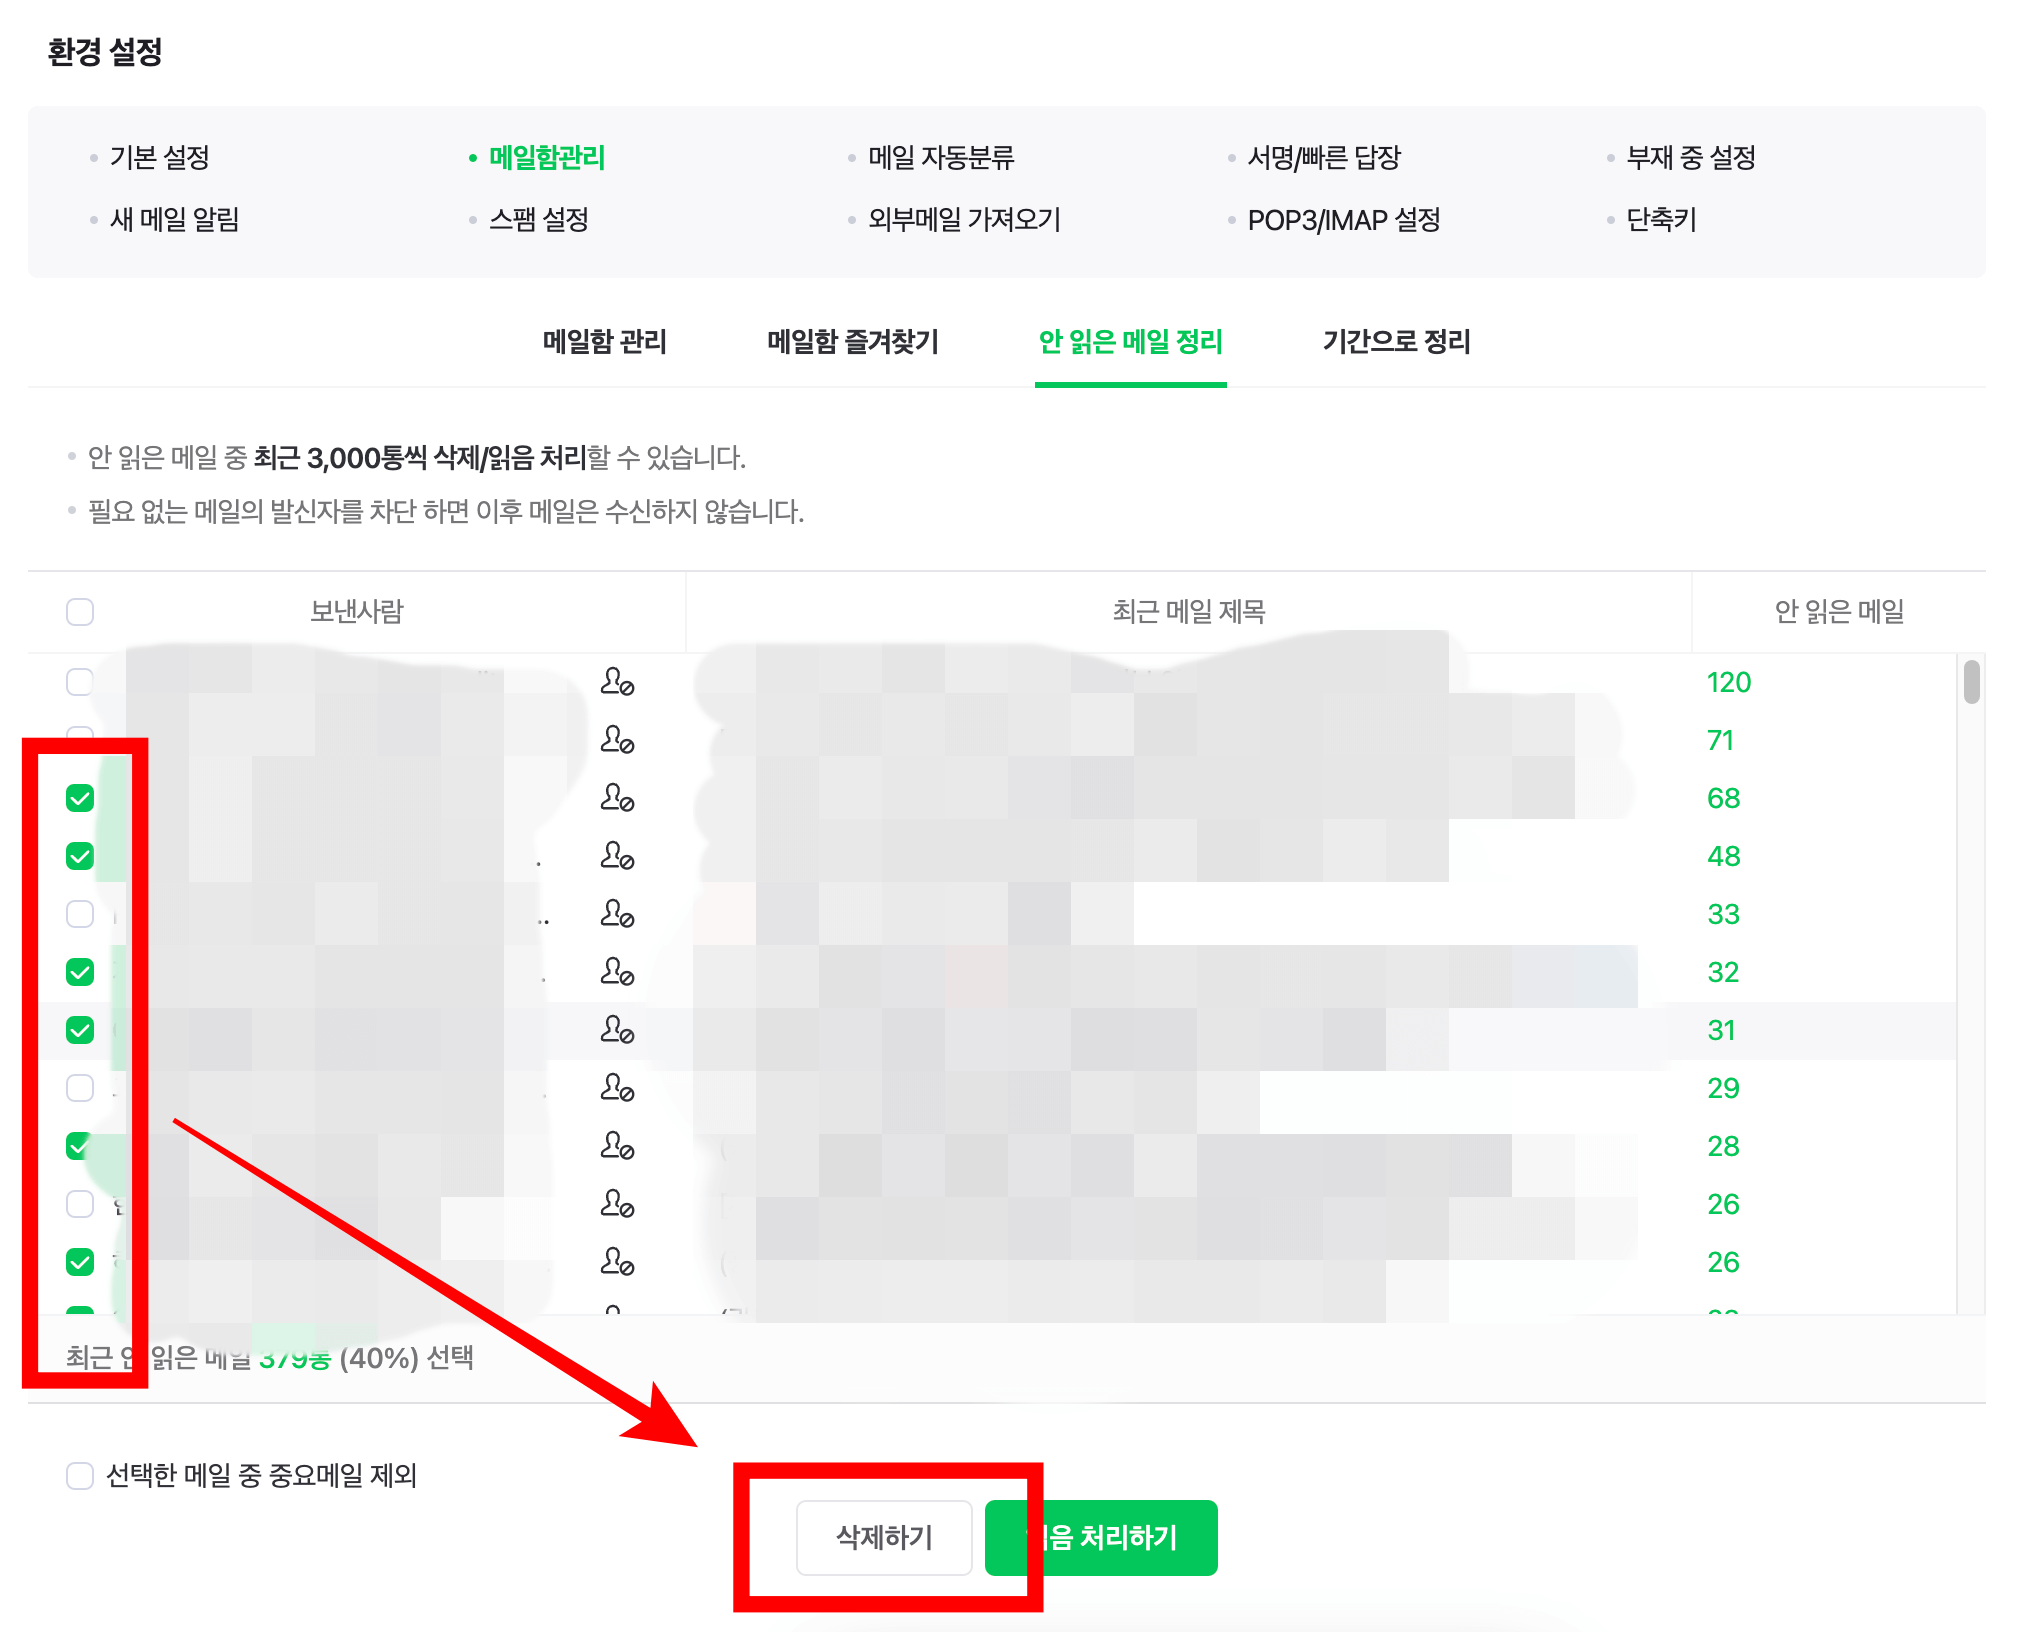Check the box for the 29-unread sender
The width and height of the screenshot is (2044, 1632).
pos(80,1088)
